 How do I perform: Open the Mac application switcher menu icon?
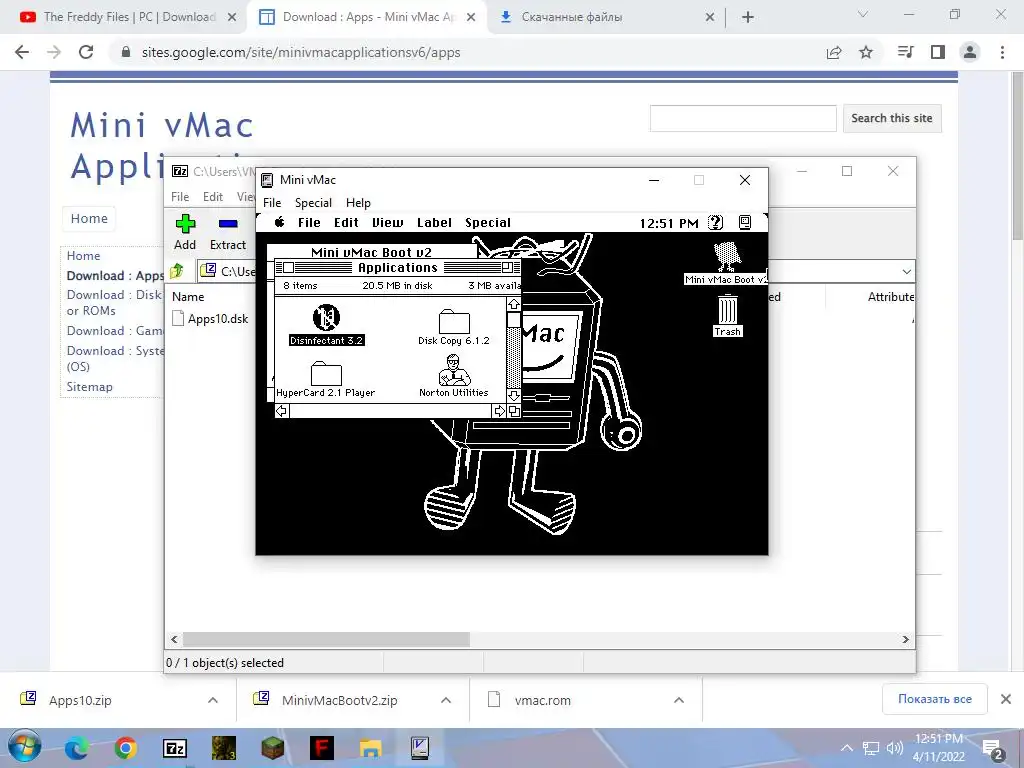click(x=744, y=223)
